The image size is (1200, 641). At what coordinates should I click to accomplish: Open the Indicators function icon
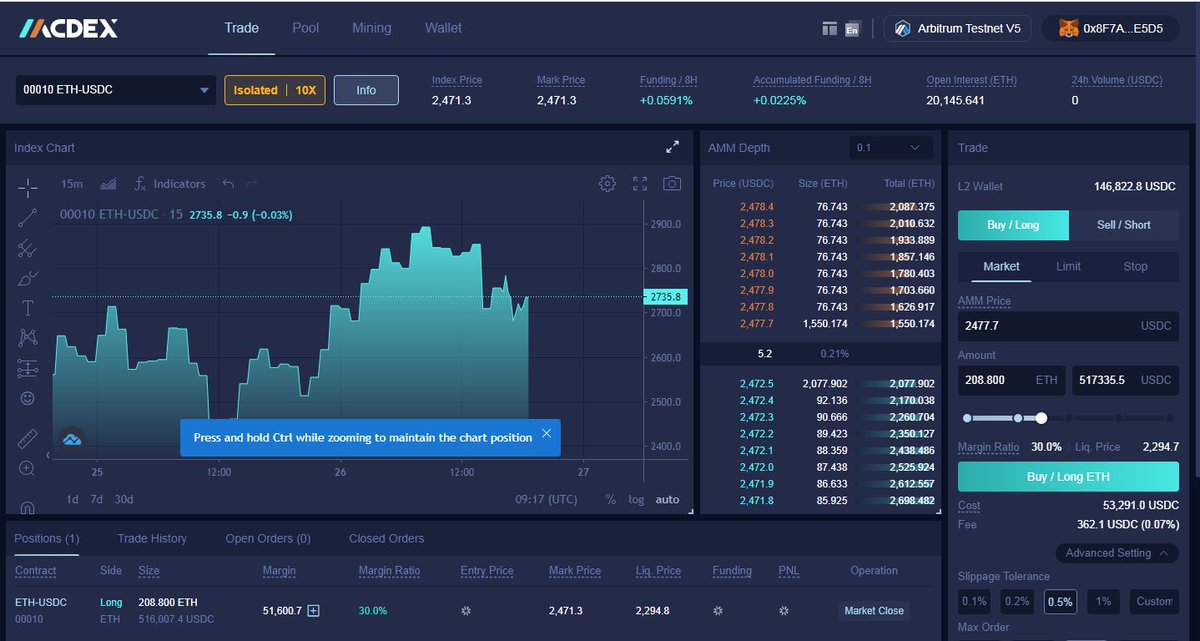click(141, 184)
